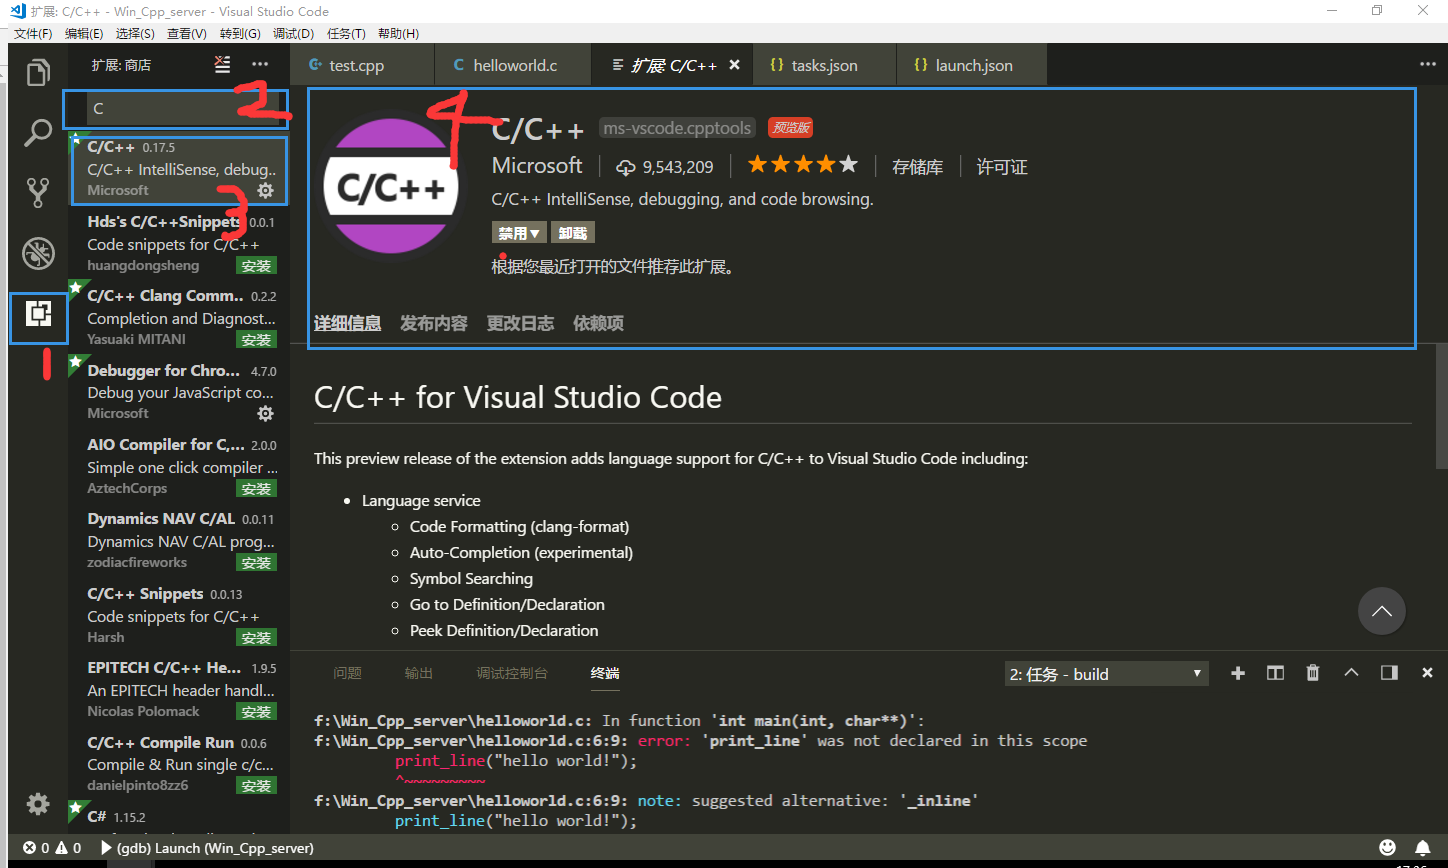Click the editor vertical scrollbar
The width and height of the screenshot is (1448, 868).
1441,405
